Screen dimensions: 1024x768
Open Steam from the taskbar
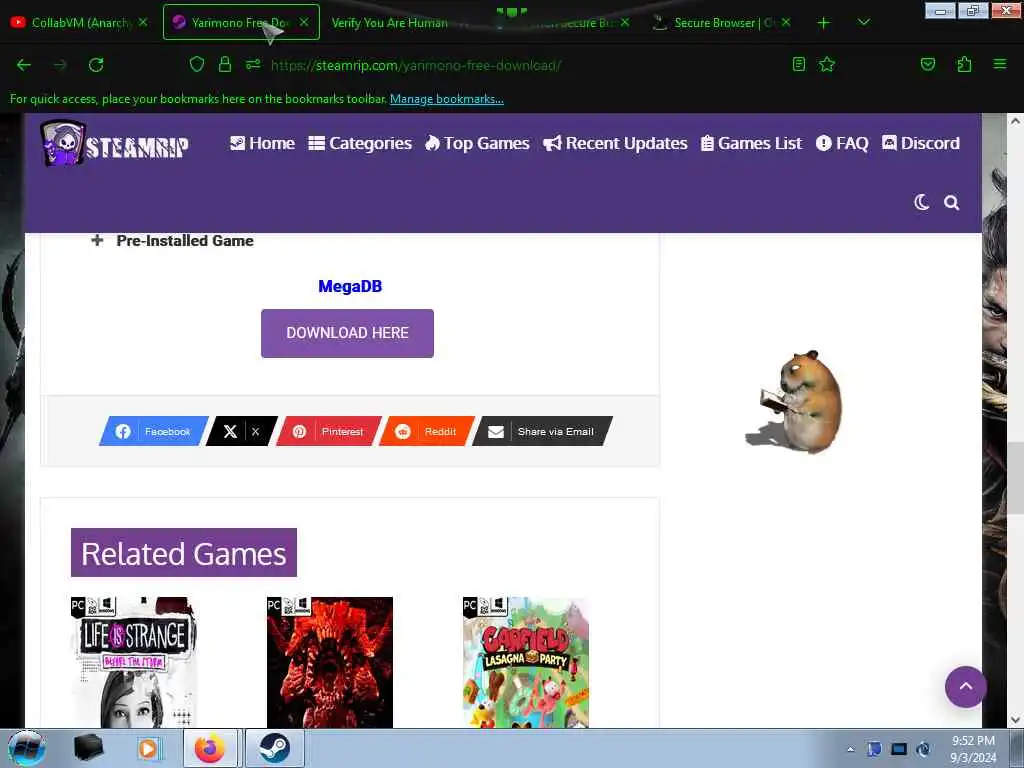(274, 748)
